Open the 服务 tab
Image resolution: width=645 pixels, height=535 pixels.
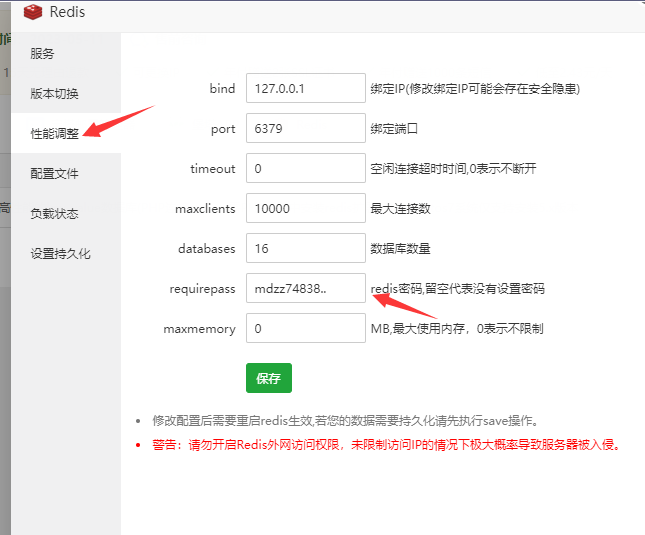(x=66, y=53)
